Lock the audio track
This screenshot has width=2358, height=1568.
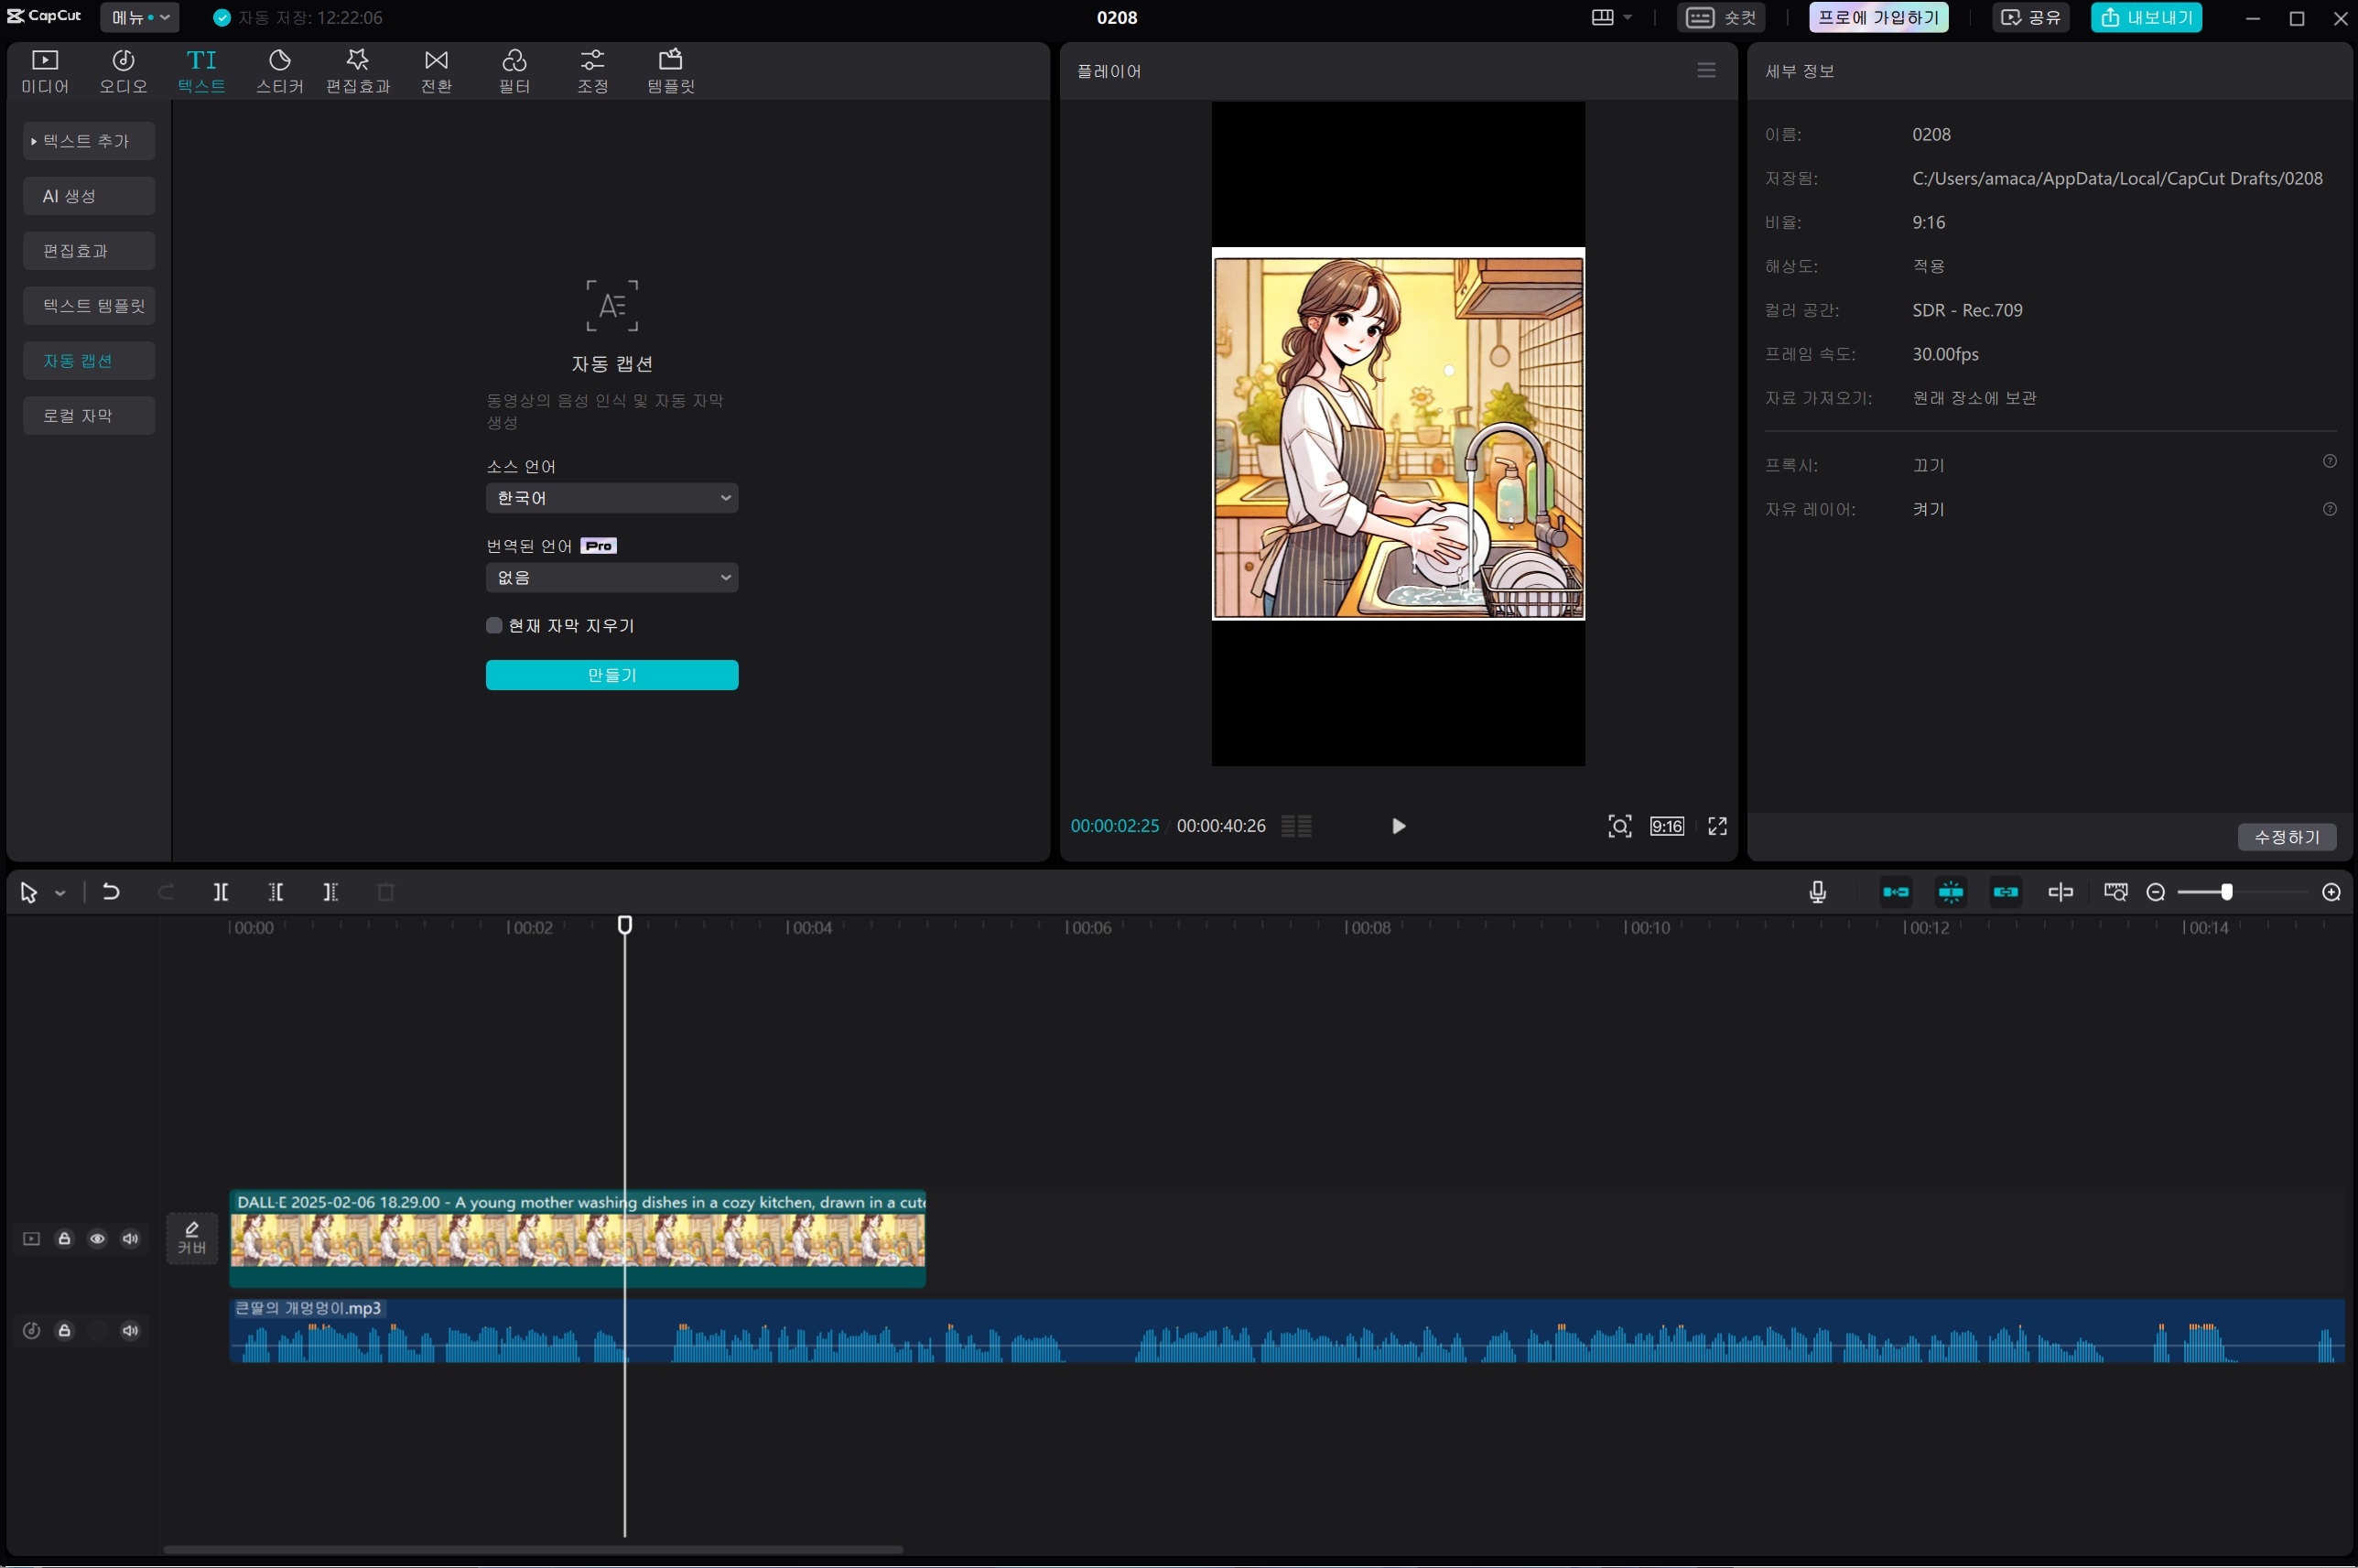tap(64, 1331)
